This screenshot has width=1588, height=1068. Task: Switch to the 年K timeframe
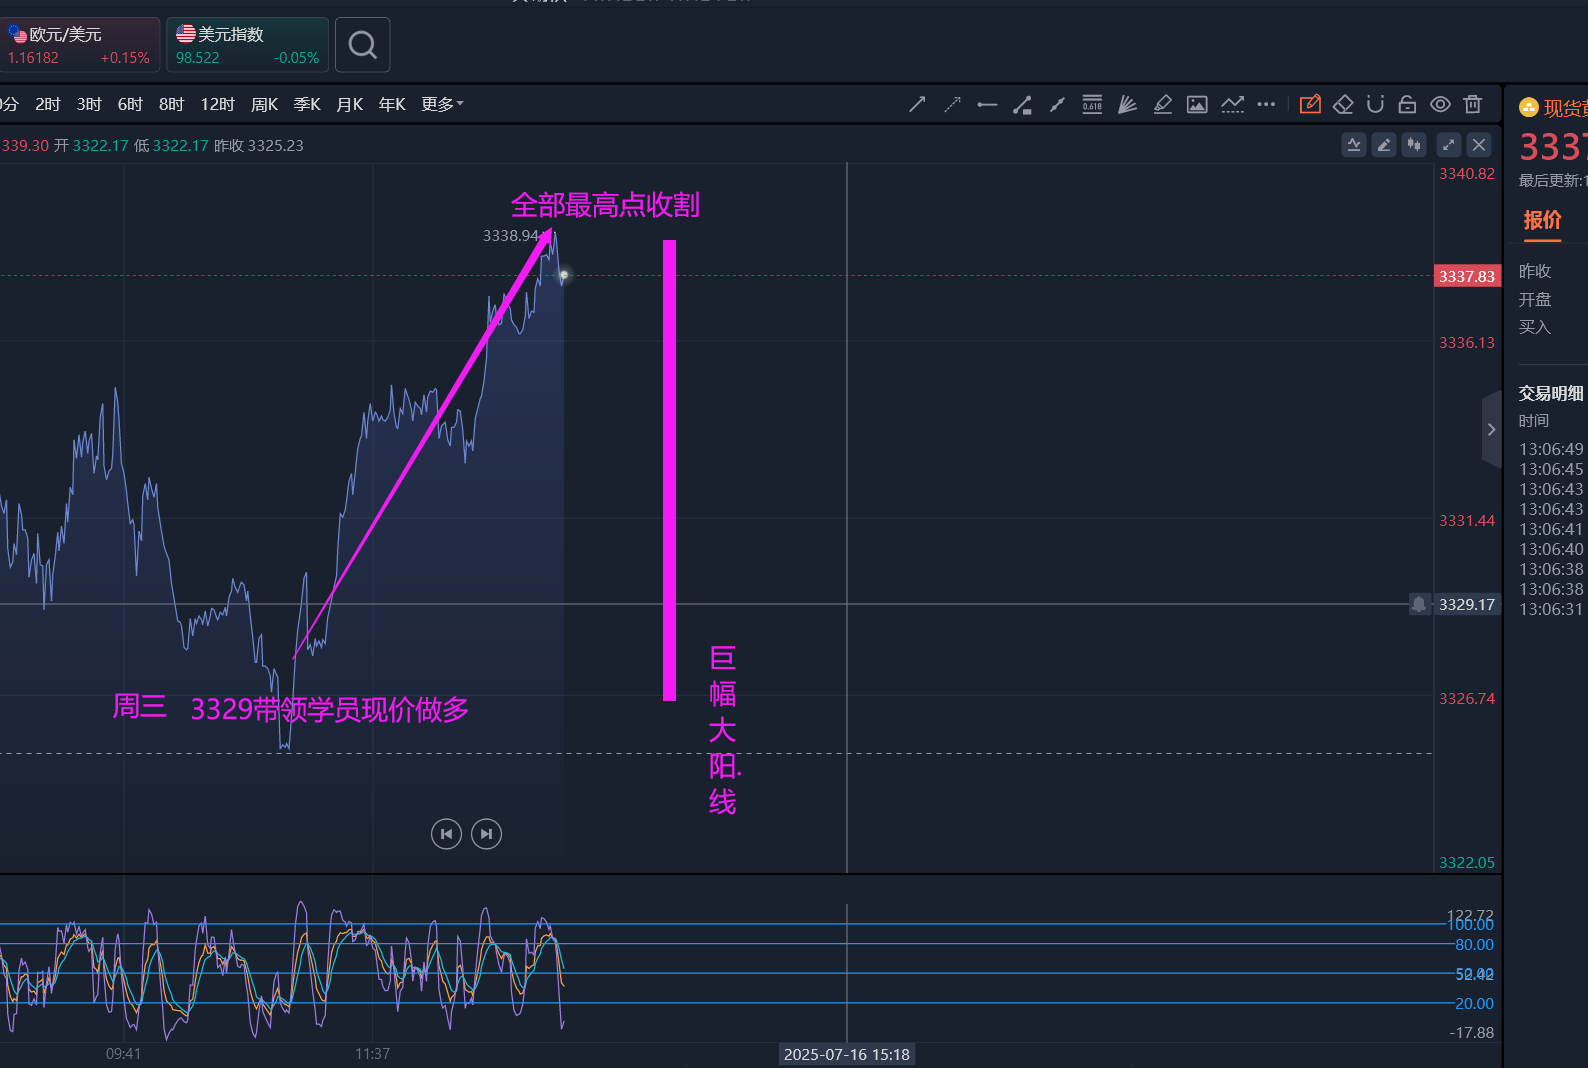coord(392,104)
